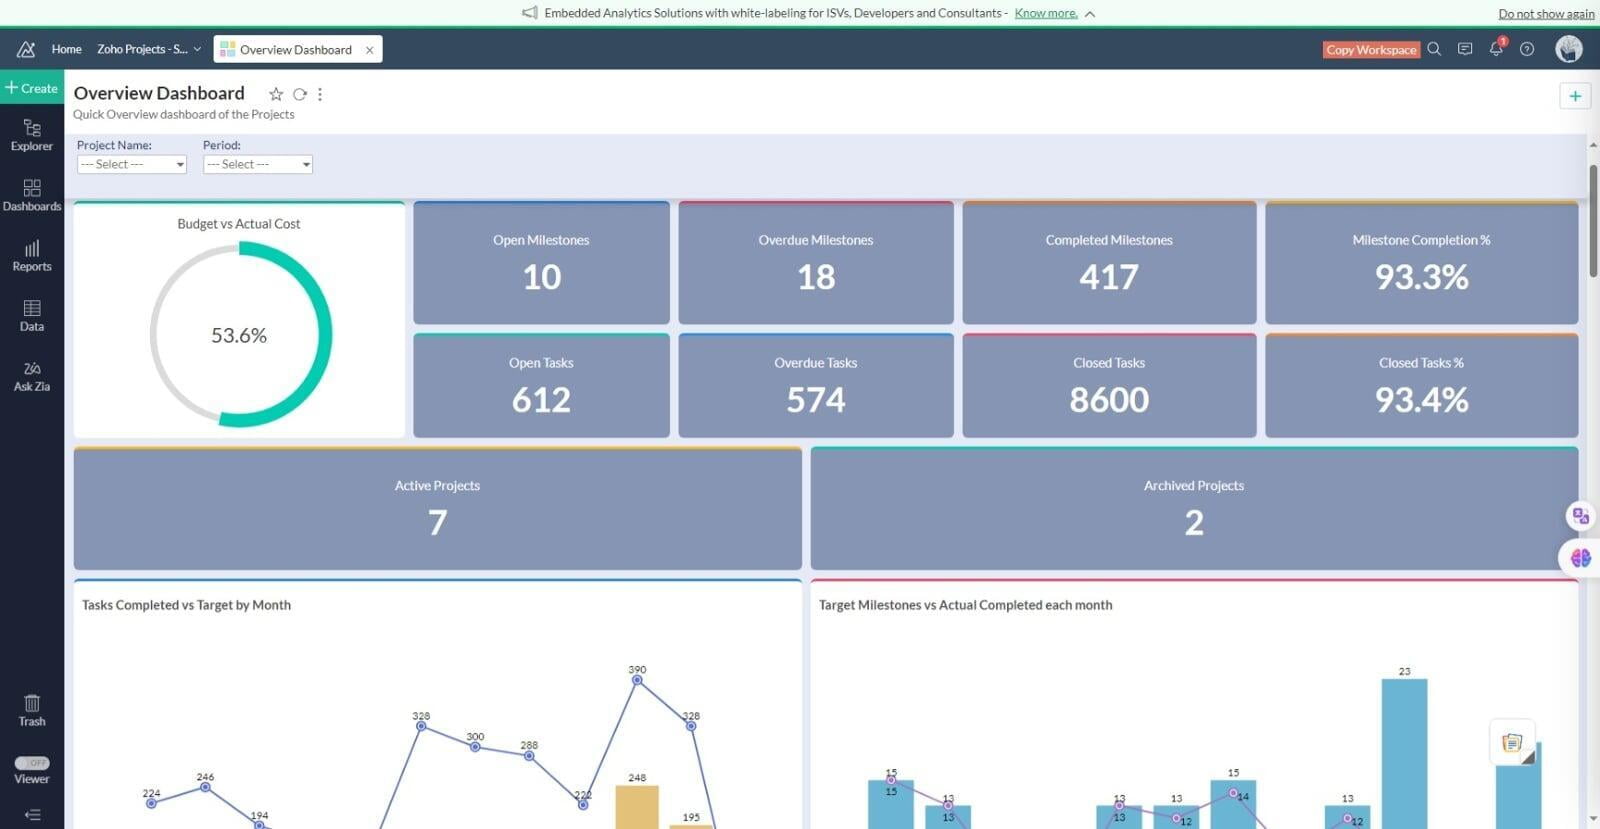Toggle the Viewer mode switch
The image size is (1600, 829).
coord(32,763)
